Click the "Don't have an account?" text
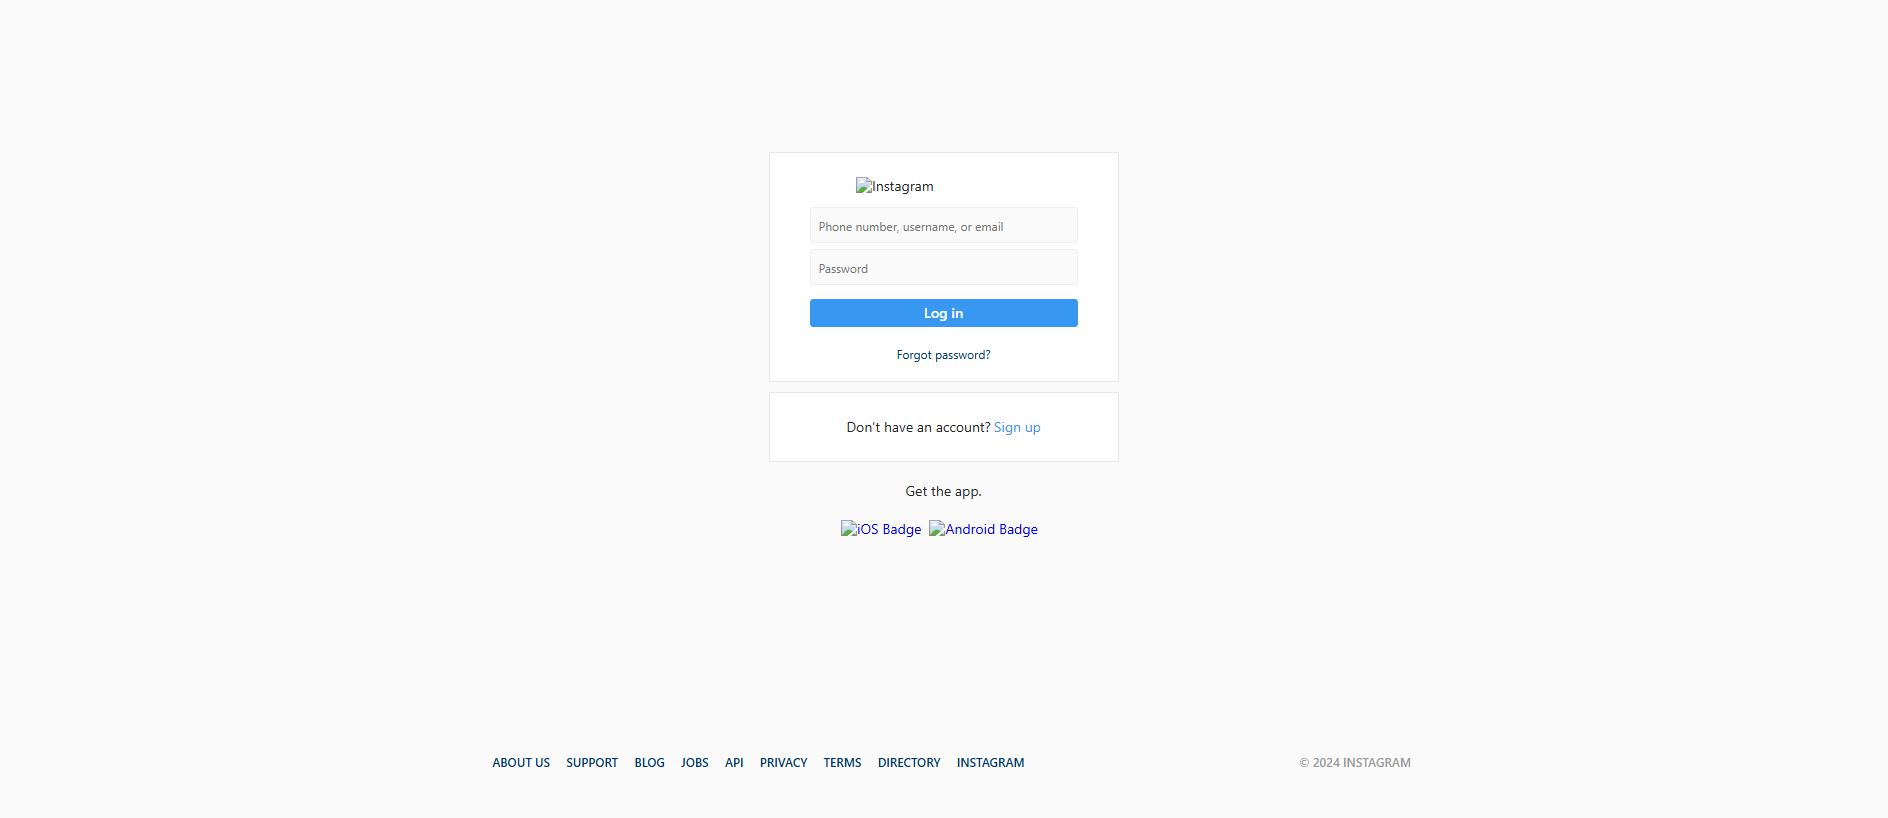This screenshot has height=818, width=1888. pos(918,427)
